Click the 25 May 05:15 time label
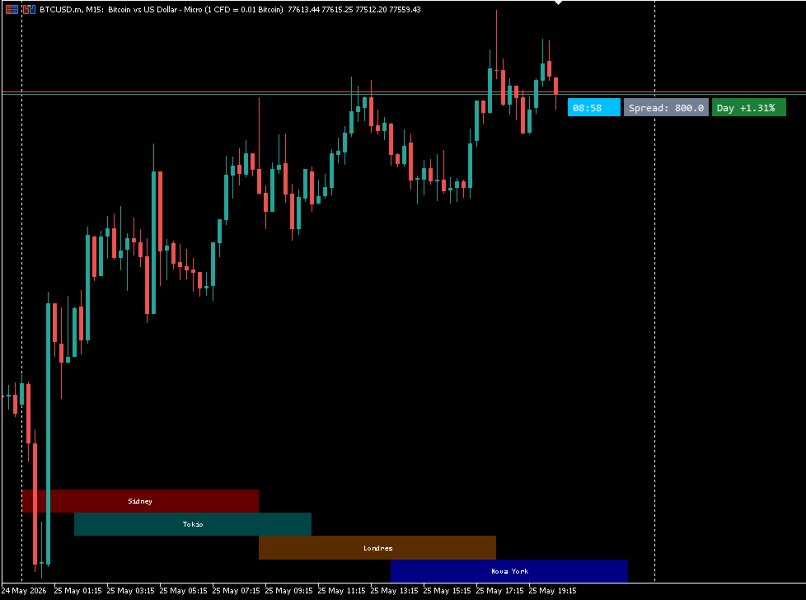806x600 pixels. (184, 591)
